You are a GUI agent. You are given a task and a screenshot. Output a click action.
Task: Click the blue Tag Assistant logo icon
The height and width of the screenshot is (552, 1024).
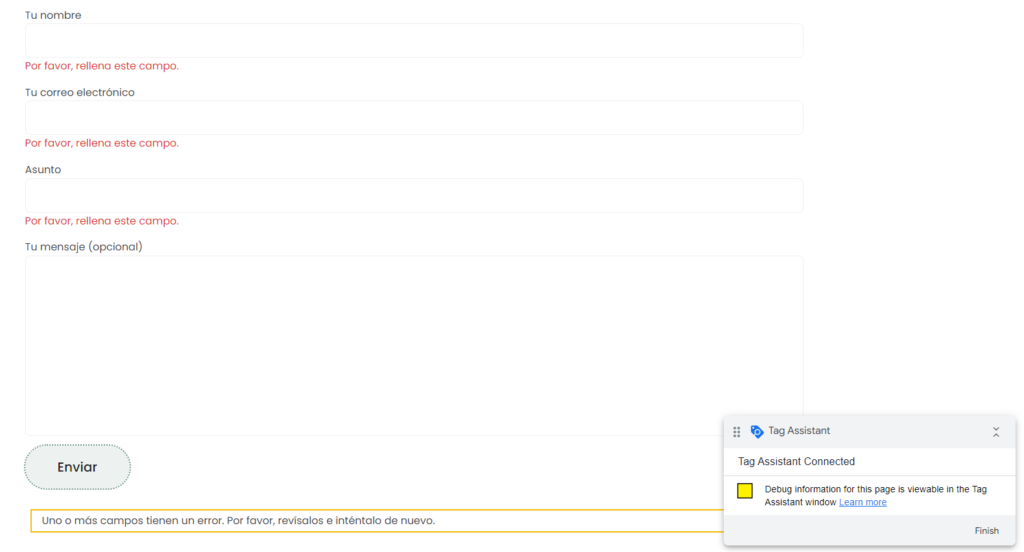pos(757,431)
